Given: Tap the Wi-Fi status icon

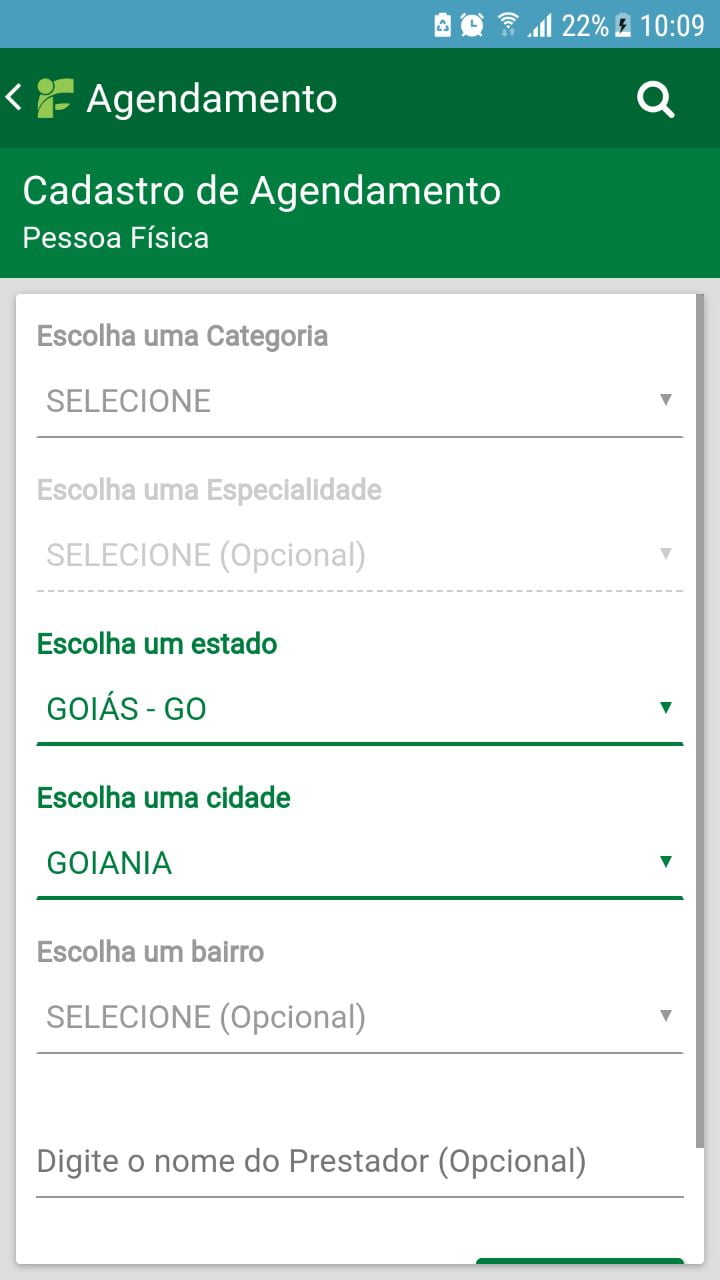Looking at the screenshot, I should point(508,25).
